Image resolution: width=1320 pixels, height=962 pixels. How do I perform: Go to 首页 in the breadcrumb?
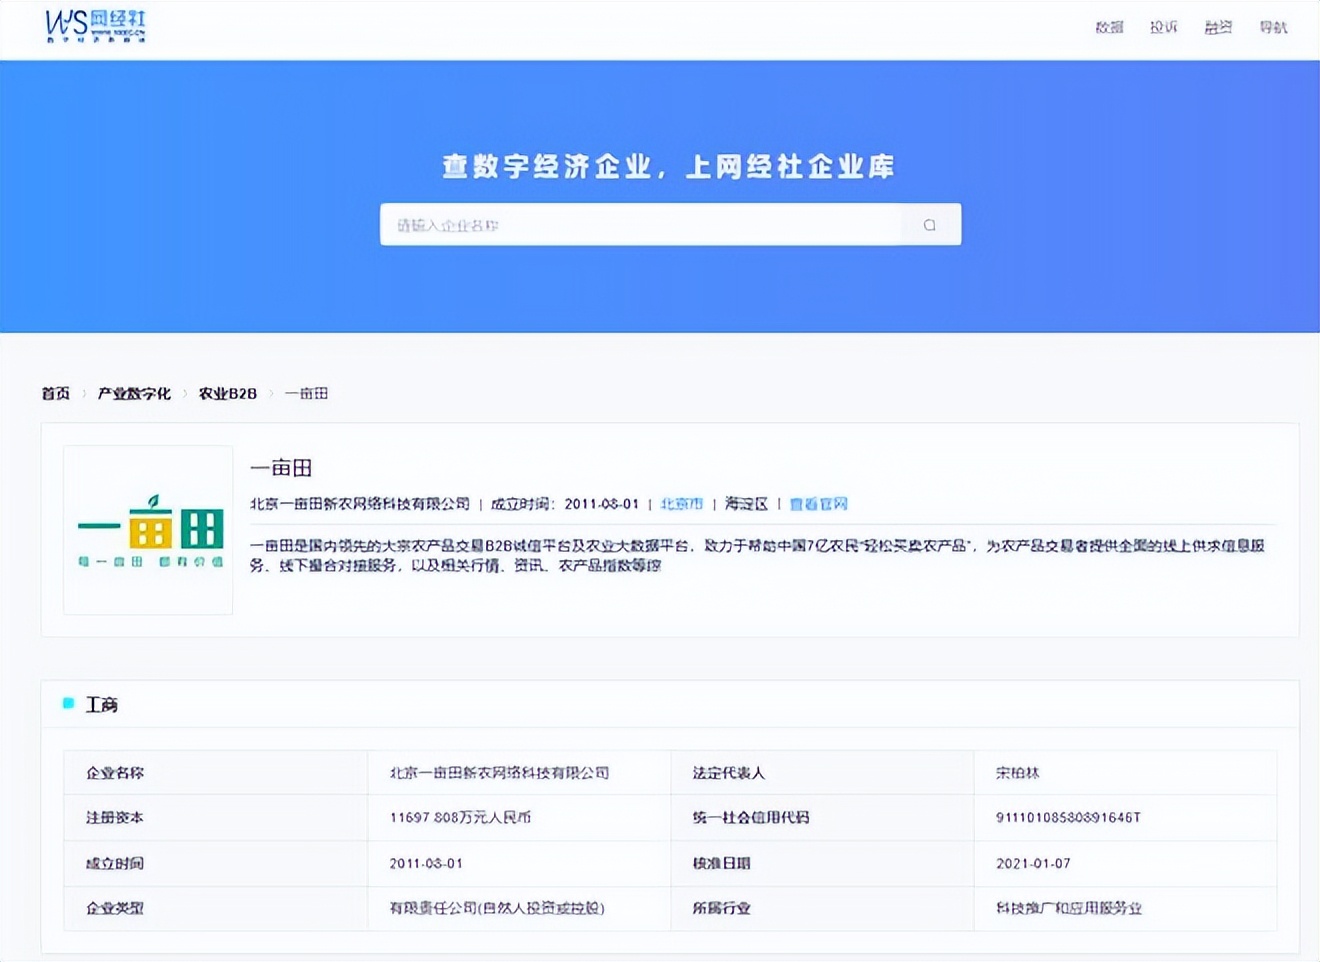56,394
